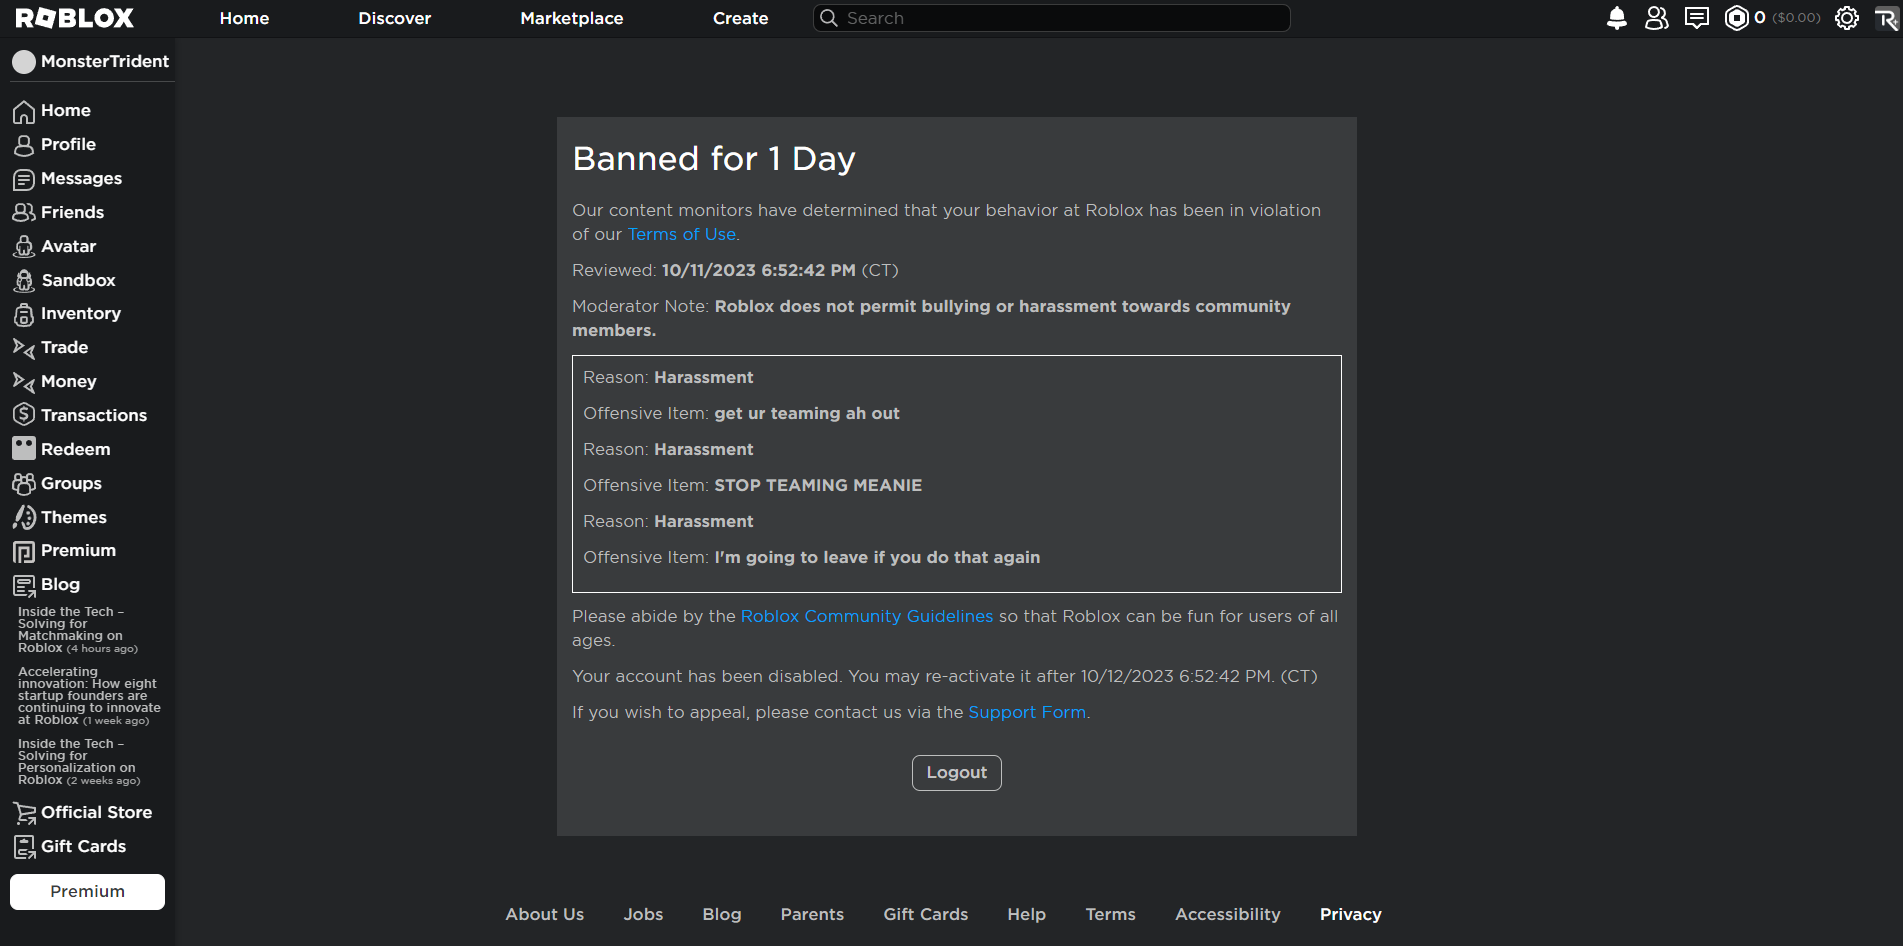Open the Official Store

click(x=96, y=812)
